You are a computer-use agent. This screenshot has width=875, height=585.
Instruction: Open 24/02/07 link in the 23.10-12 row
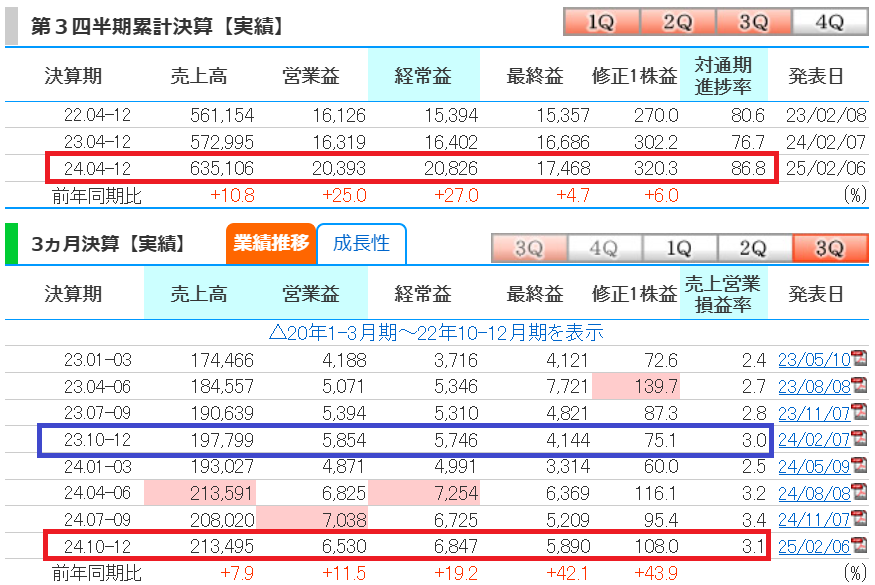[x=814, y=440]
